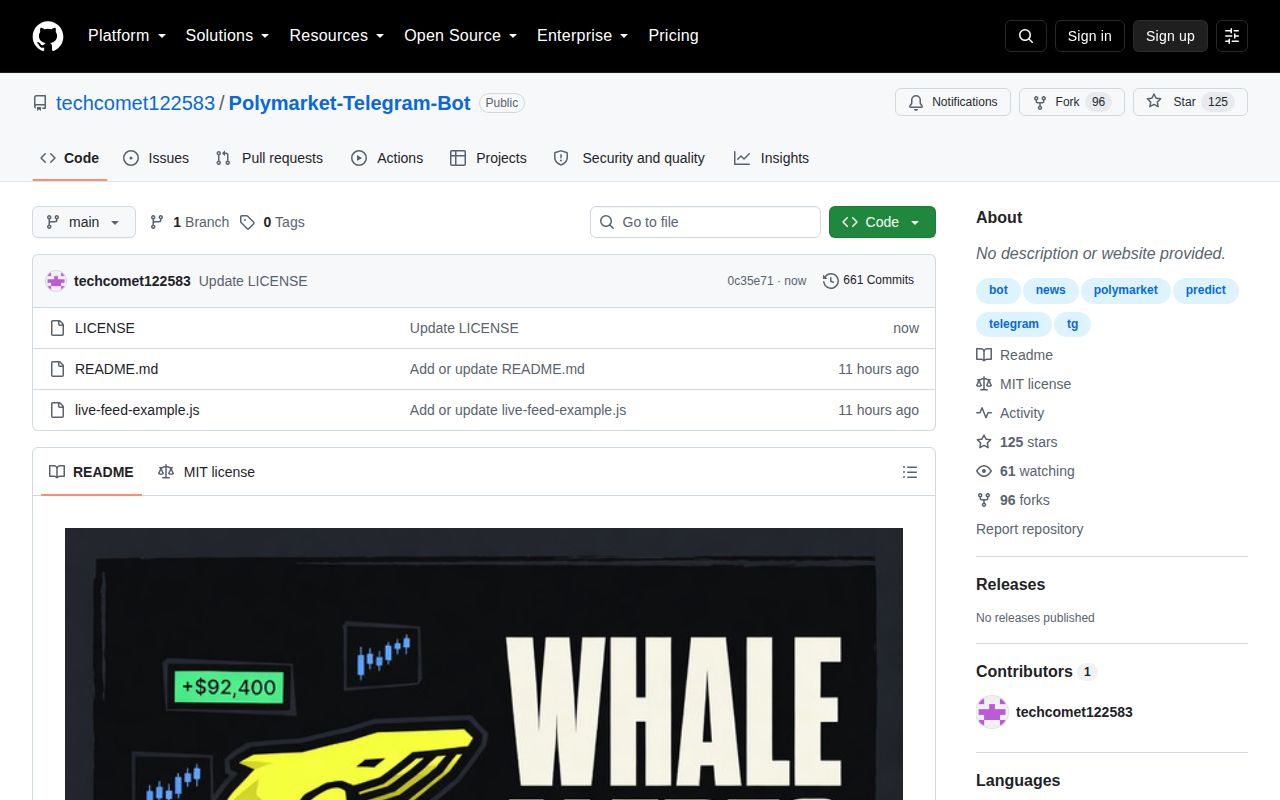This screenshot has height=800, width=1280.
Task: Open the README.md file
Action: [116, 369]
